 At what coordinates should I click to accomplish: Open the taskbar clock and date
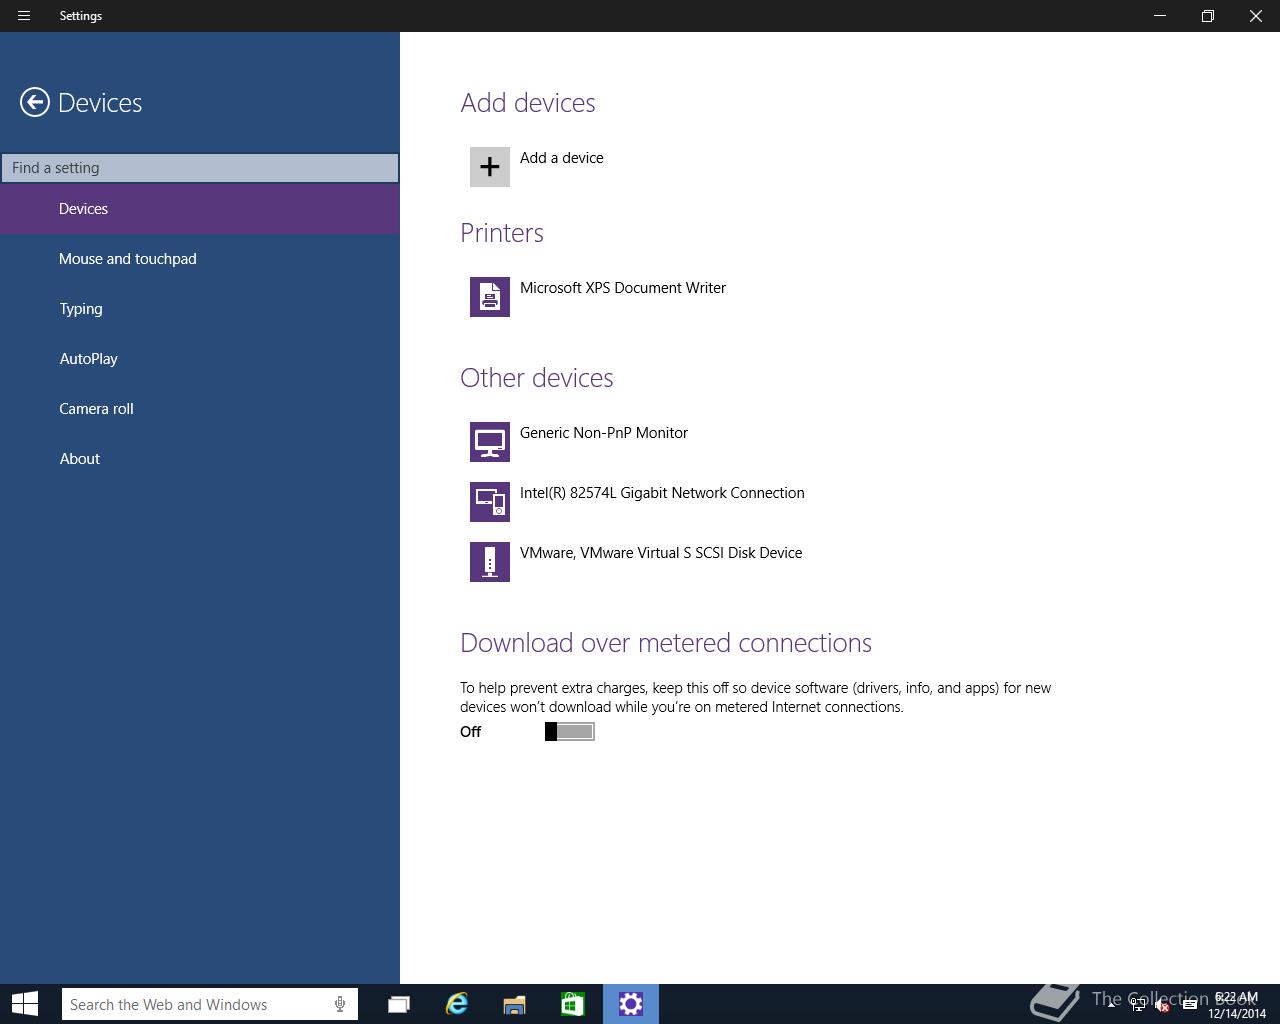(x=1236, y=1005)
